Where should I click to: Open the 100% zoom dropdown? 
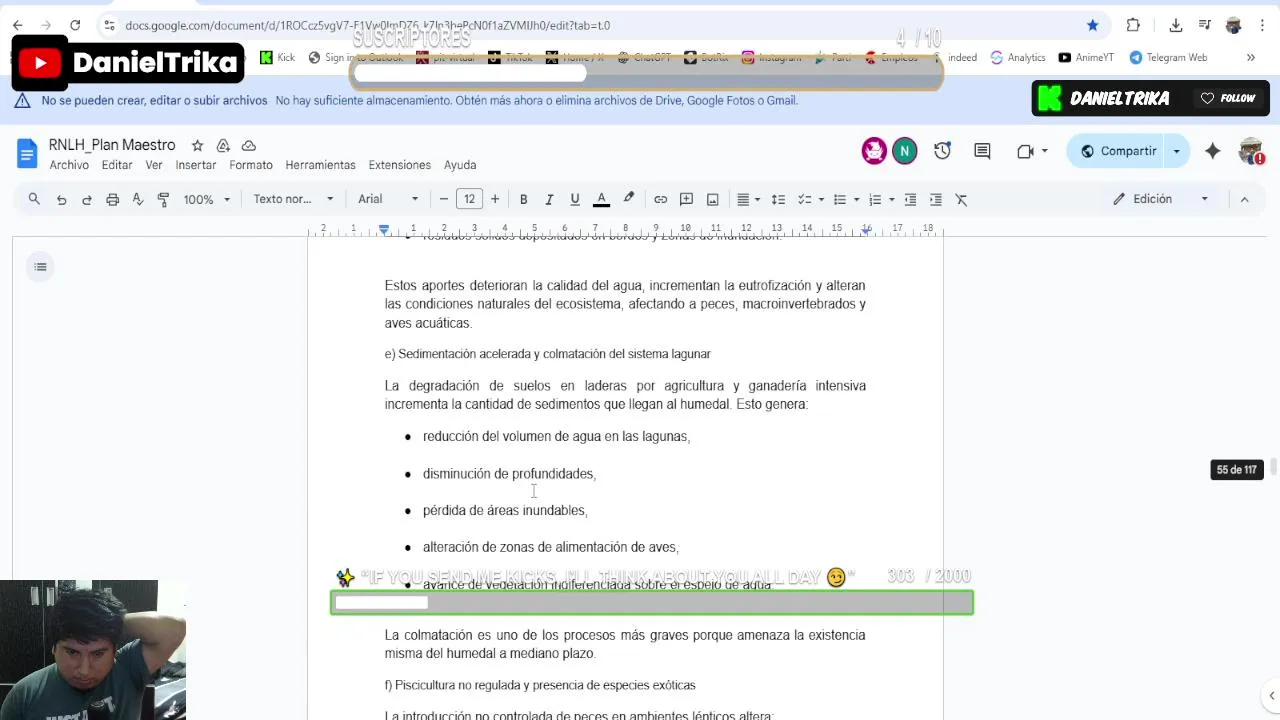click(206, 199)
